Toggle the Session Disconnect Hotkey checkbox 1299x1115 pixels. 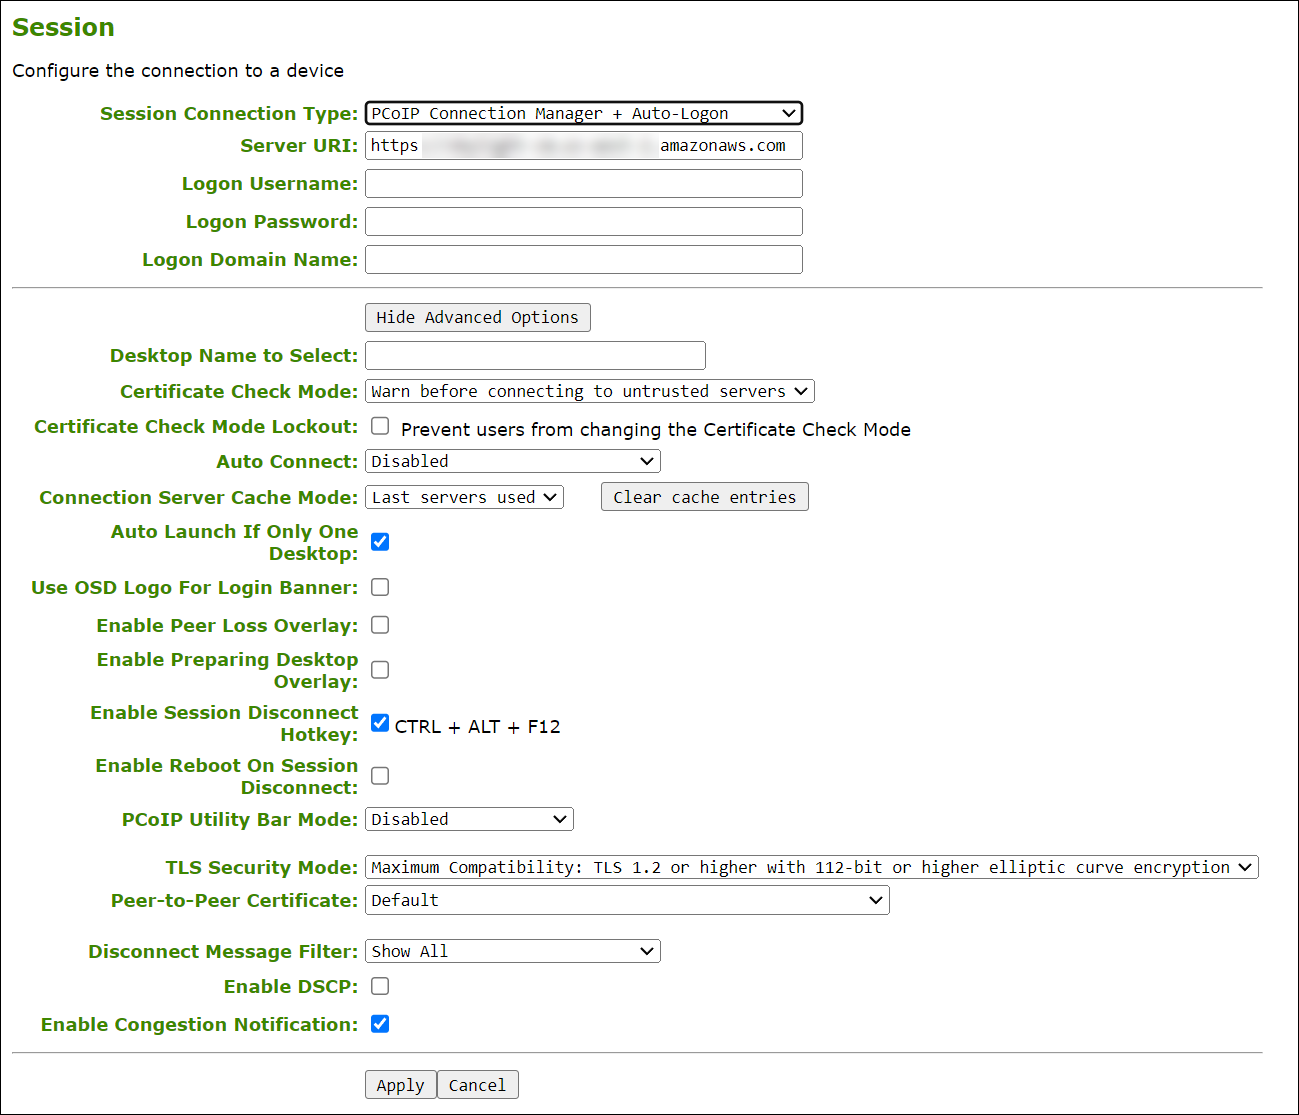[x=380, y=723]
